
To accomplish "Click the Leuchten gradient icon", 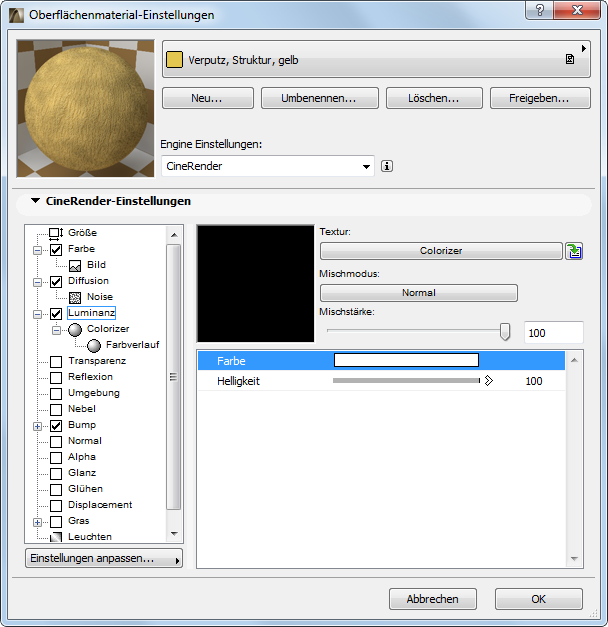I will (x=56, y=537).
